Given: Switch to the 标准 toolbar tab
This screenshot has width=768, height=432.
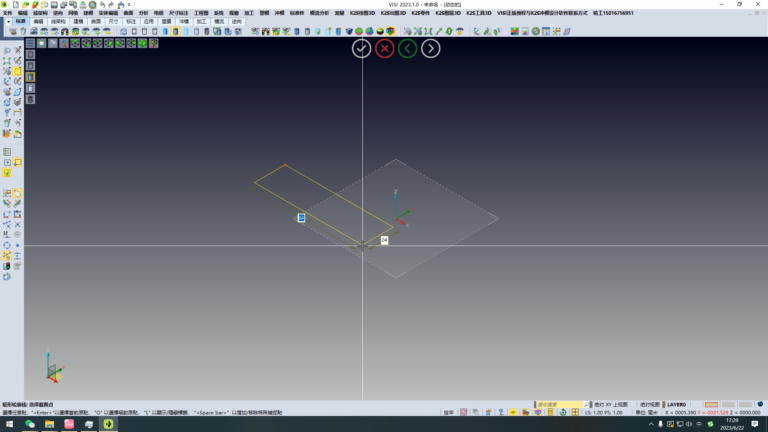Looking at the screenshot, I should (21, 22).
